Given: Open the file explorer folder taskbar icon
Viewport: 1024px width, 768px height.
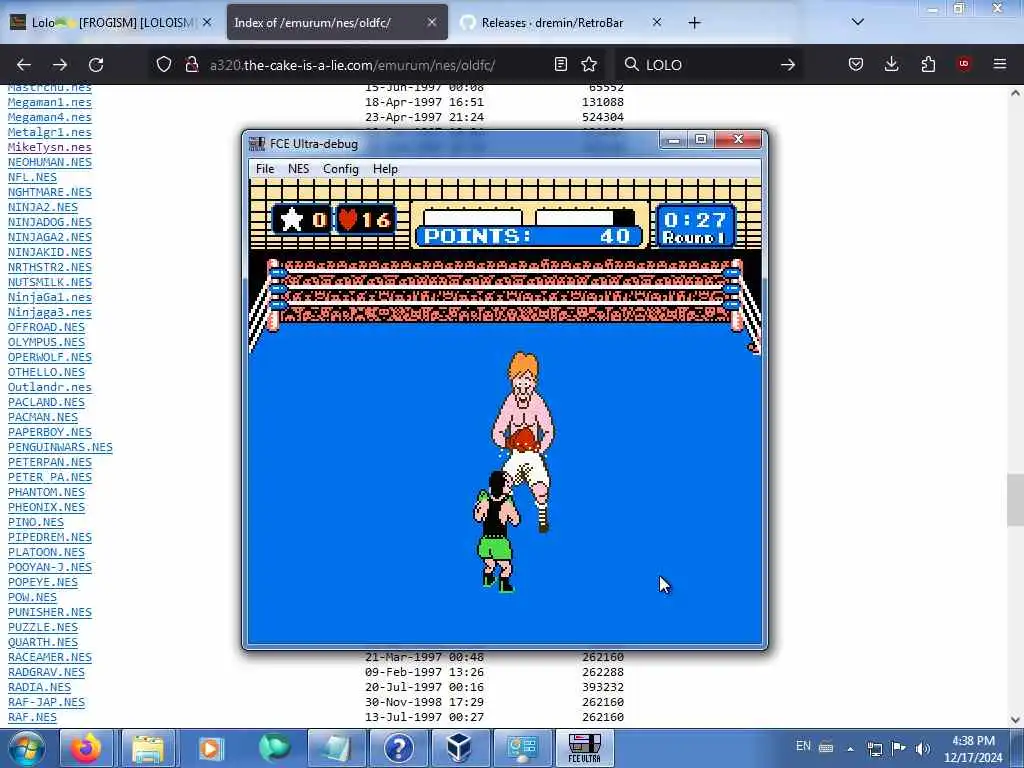Looking at the screenshot, I should (148, 748).
